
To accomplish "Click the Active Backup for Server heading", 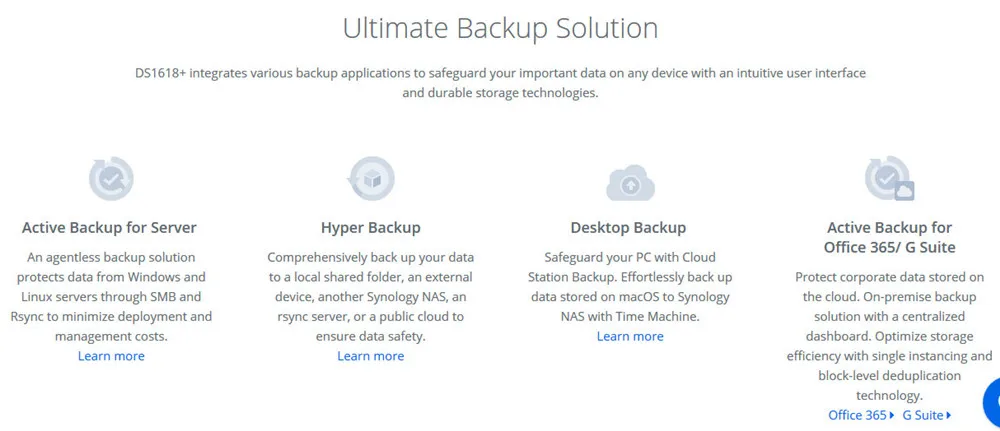I will pos(109,228).
